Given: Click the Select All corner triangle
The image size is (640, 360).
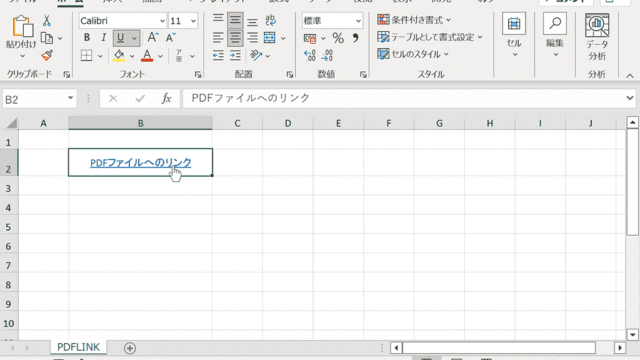Looking at the screenshot, I should tap(11, 123).
